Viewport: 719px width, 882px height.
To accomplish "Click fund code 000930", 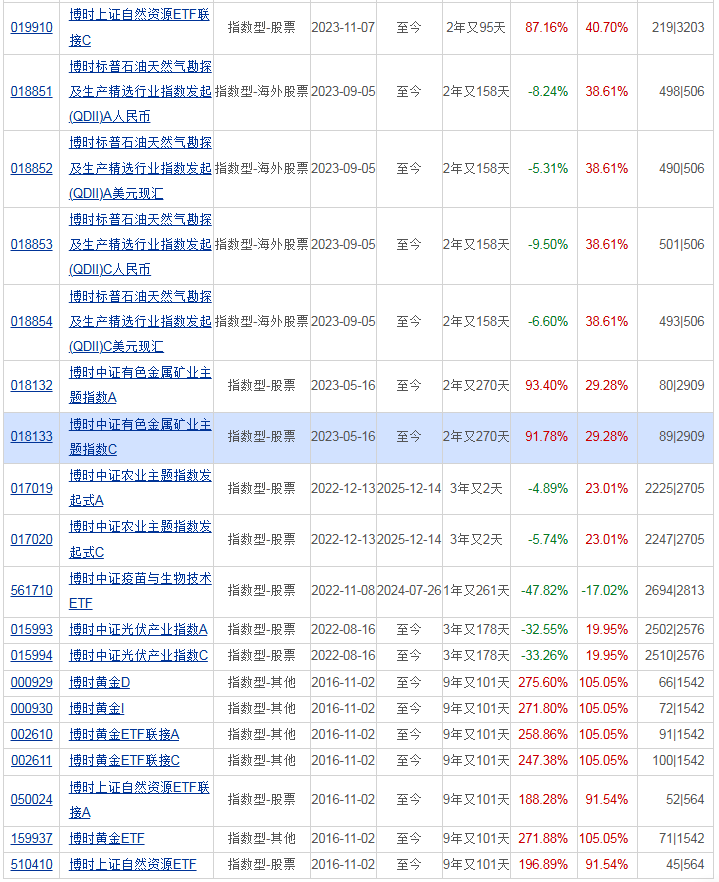I will 32,709.
